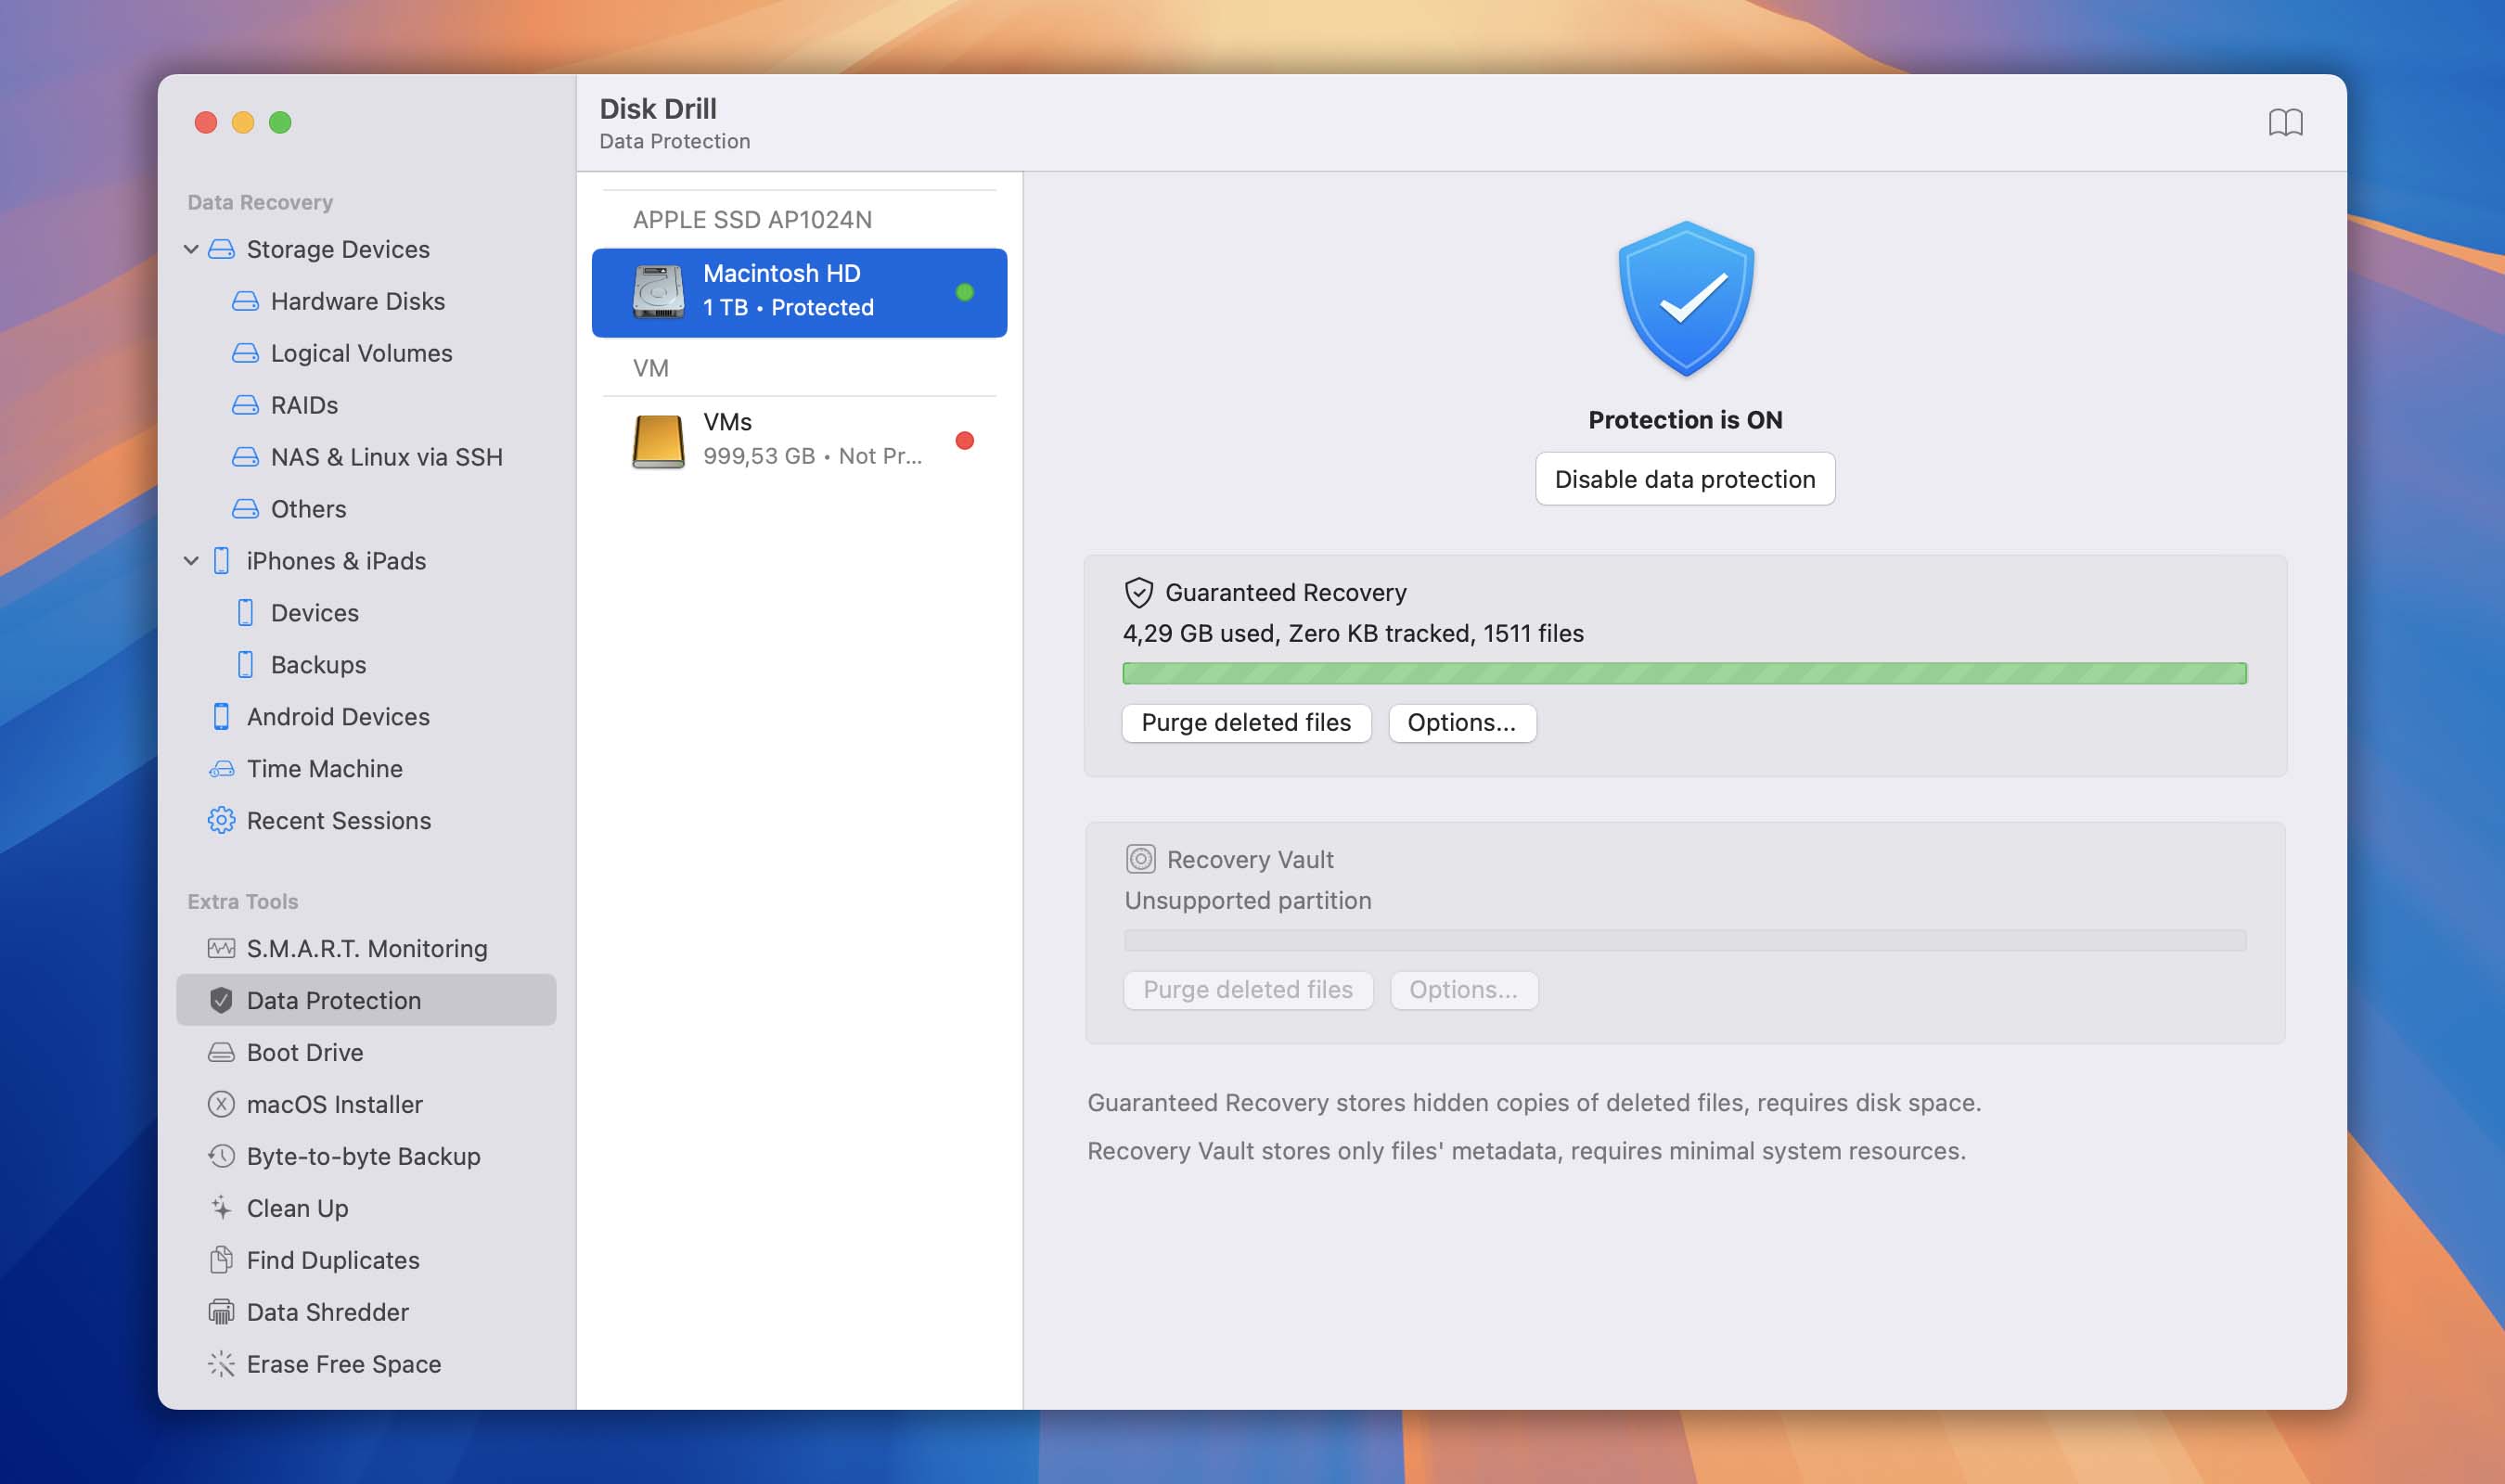Collapse the iPhones & iPads group
The height and width of the screenshot is (1484, 2505).
click(191, 561)
